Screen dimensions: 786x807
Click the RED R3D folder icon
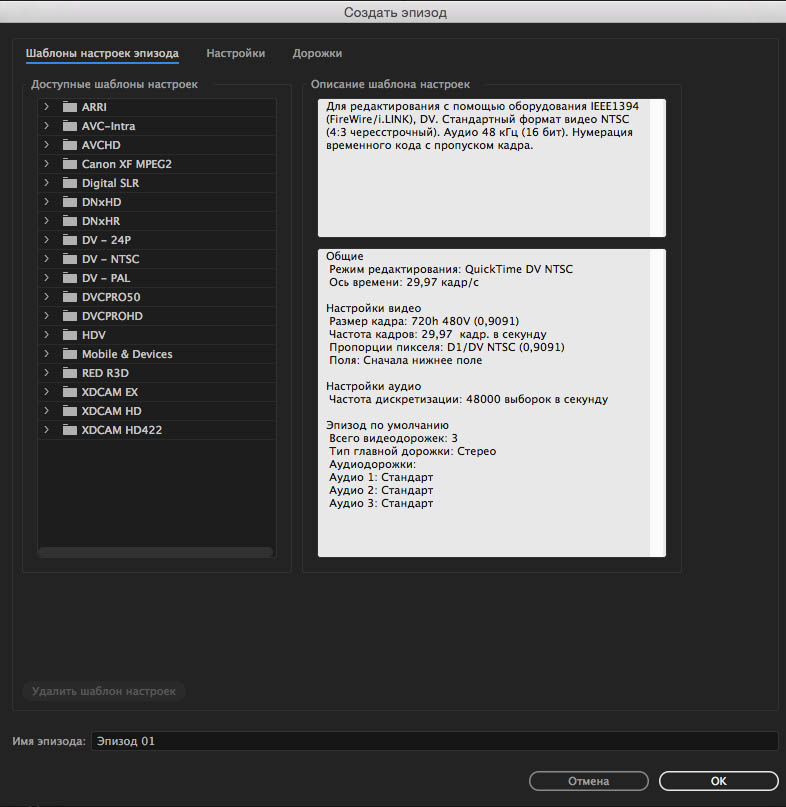(x=69, y=373)
